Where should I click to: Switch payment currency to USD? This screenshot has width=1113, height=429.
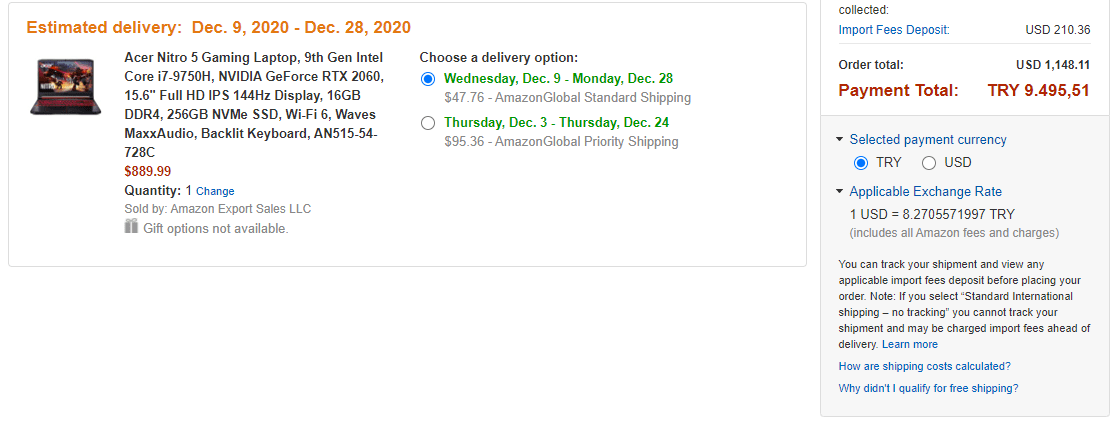point(929,163)
